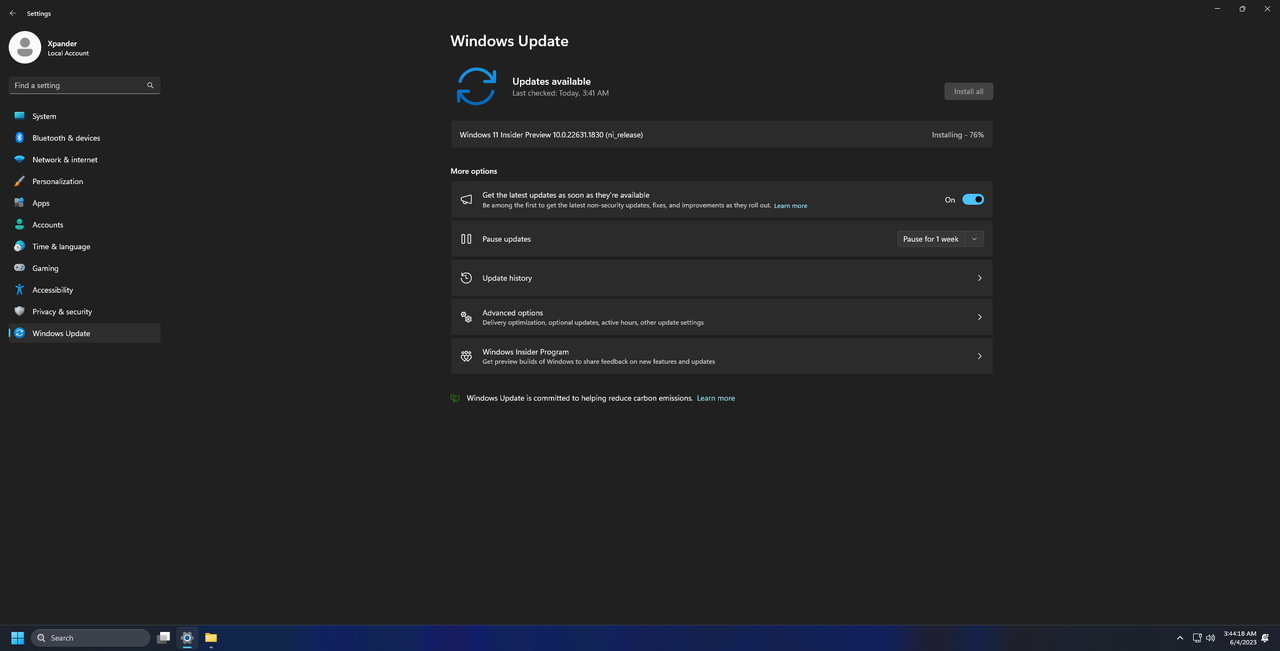Select System in the sidebar

(85, 116)
